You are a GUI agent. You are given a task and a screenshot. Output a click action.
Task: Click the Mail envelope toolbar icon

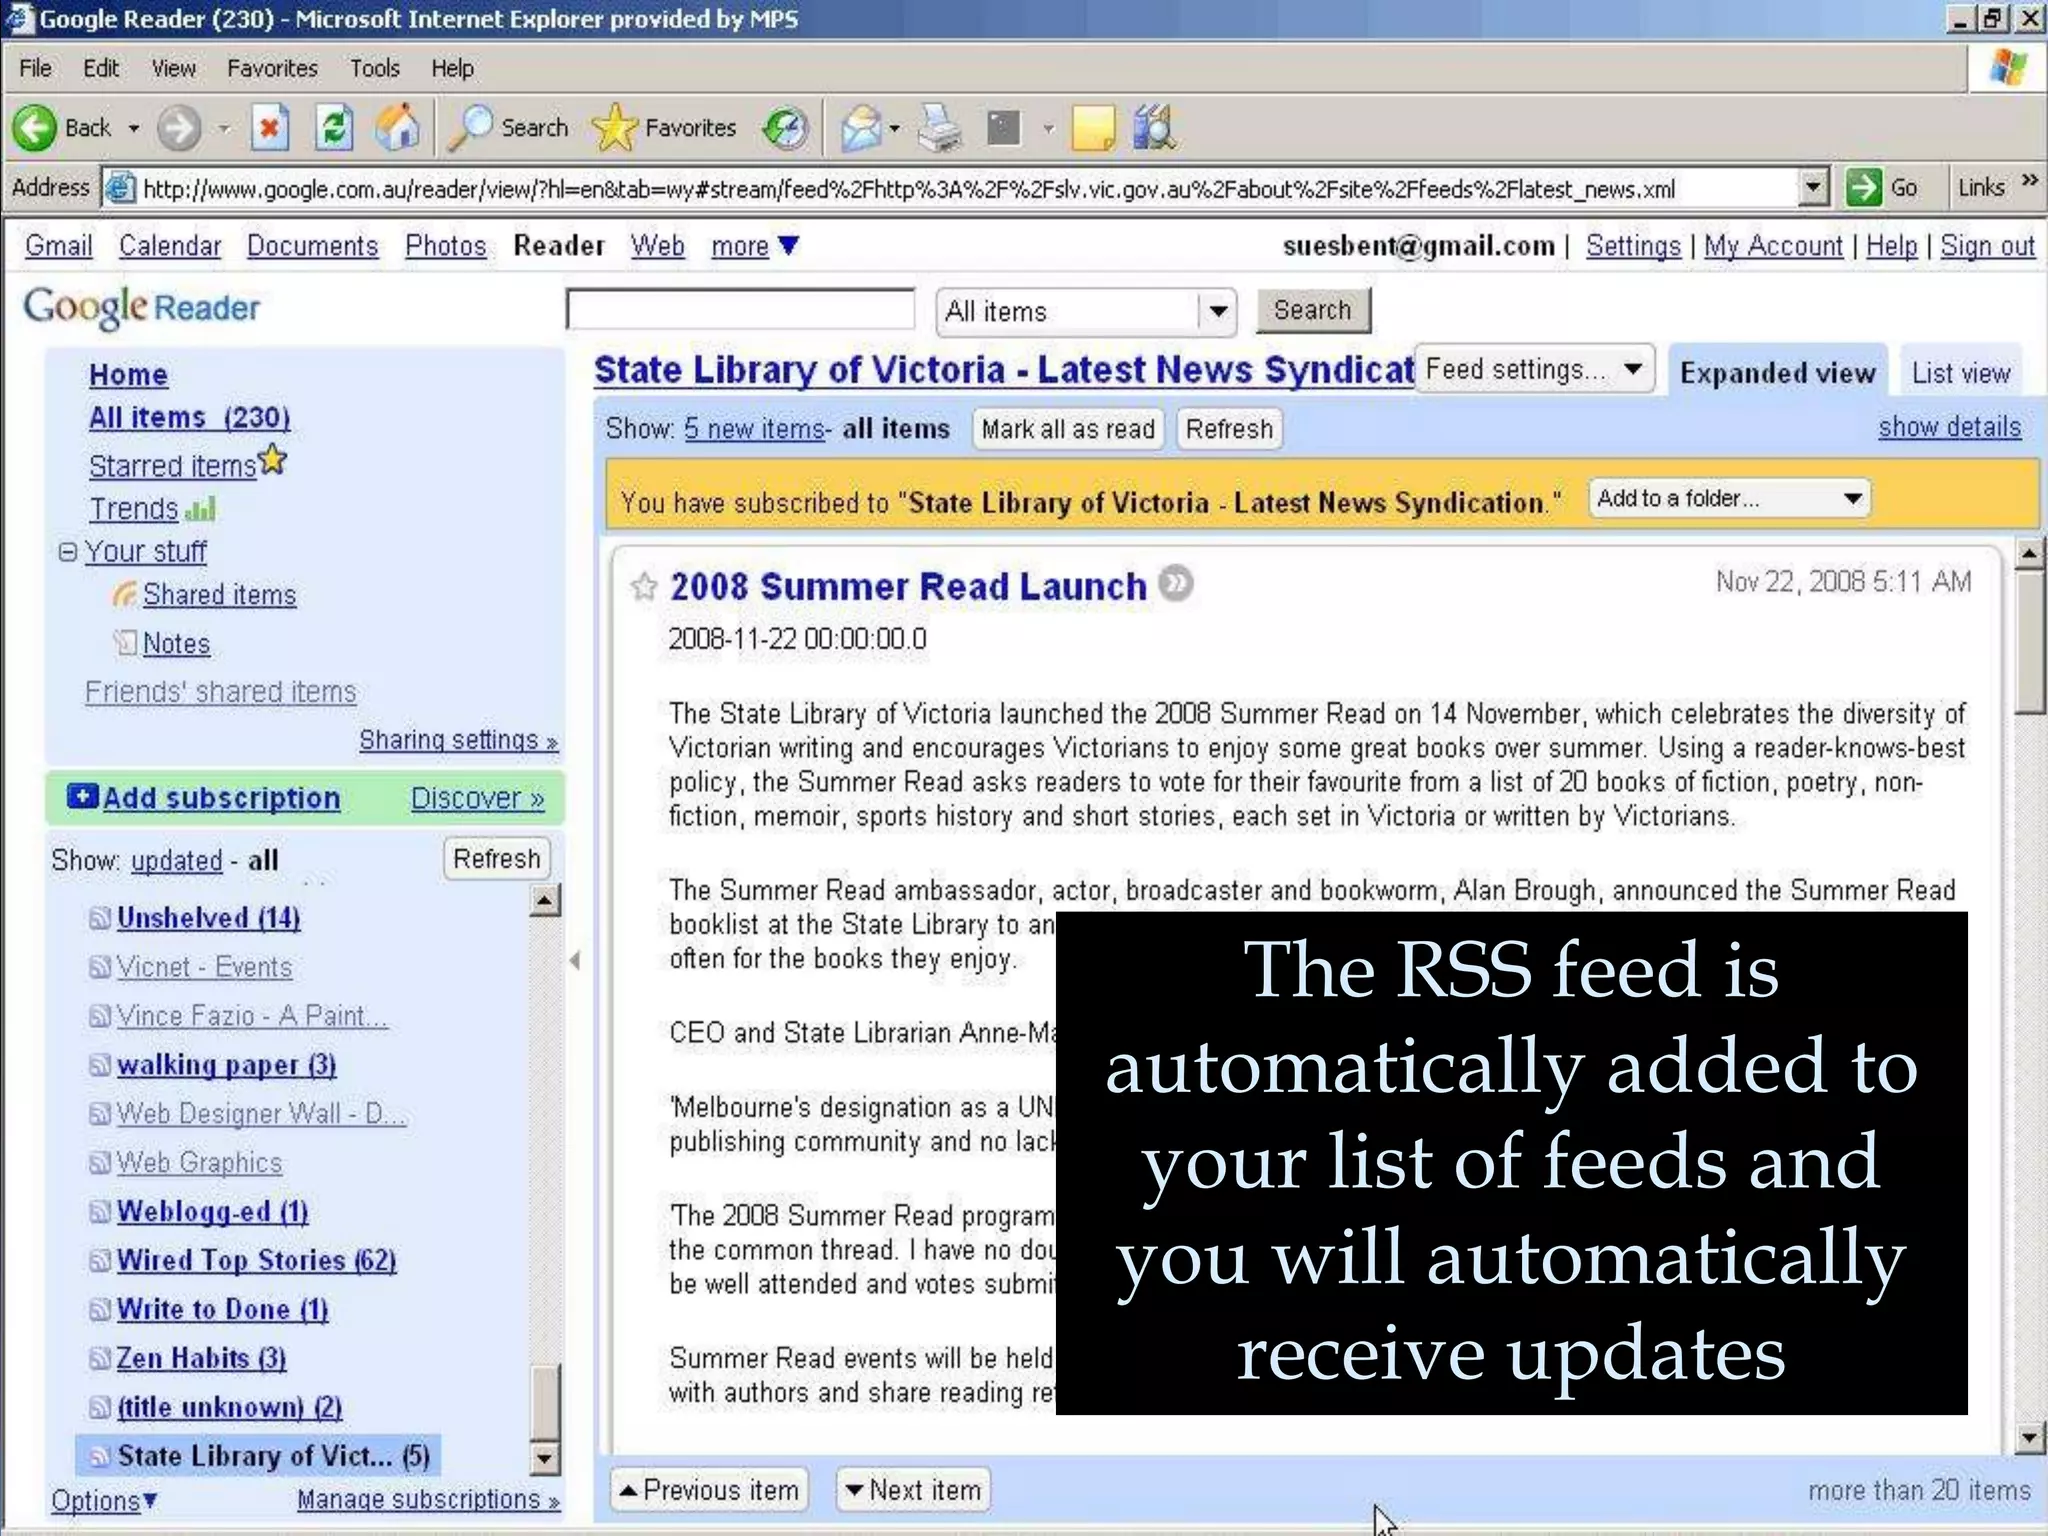click(861, 128)
